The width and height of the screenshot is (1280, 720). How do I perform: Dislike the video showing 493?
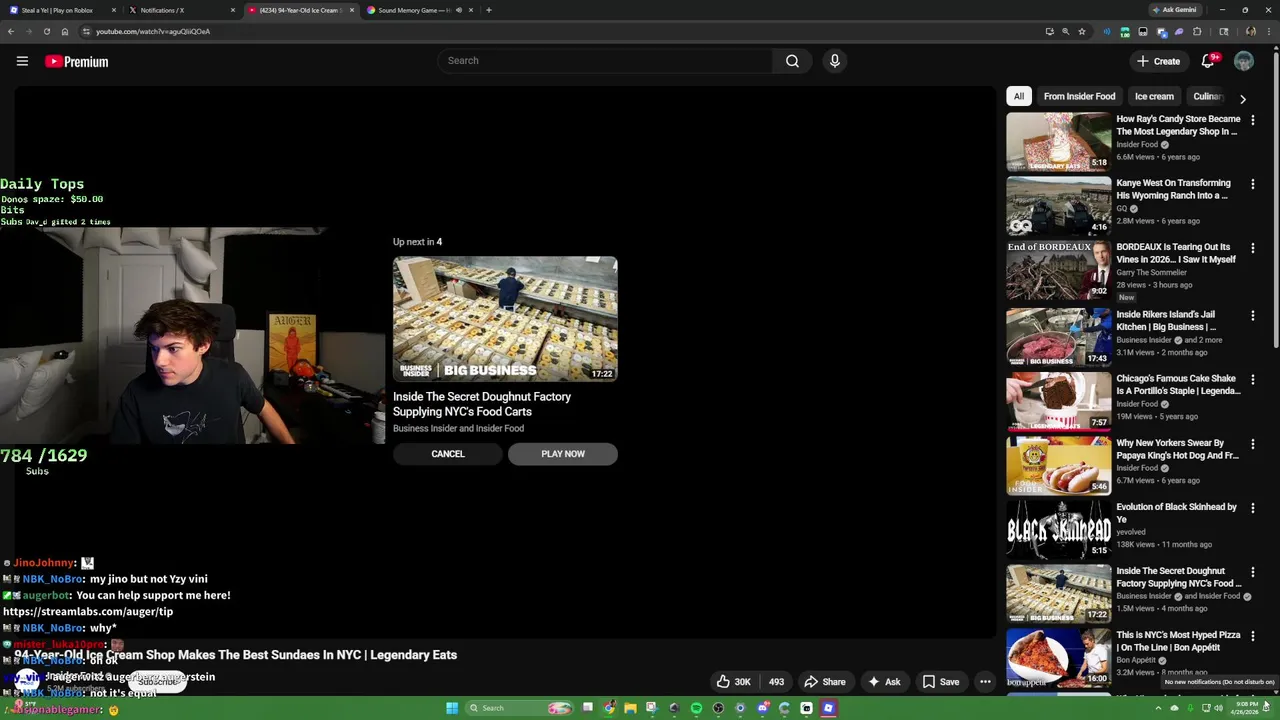(776, 682)
